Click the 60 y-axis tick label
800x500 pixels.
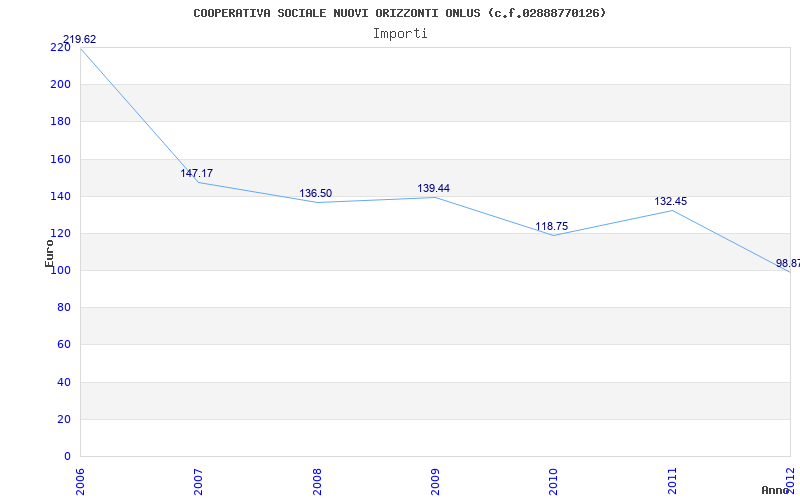click(63, 345)
